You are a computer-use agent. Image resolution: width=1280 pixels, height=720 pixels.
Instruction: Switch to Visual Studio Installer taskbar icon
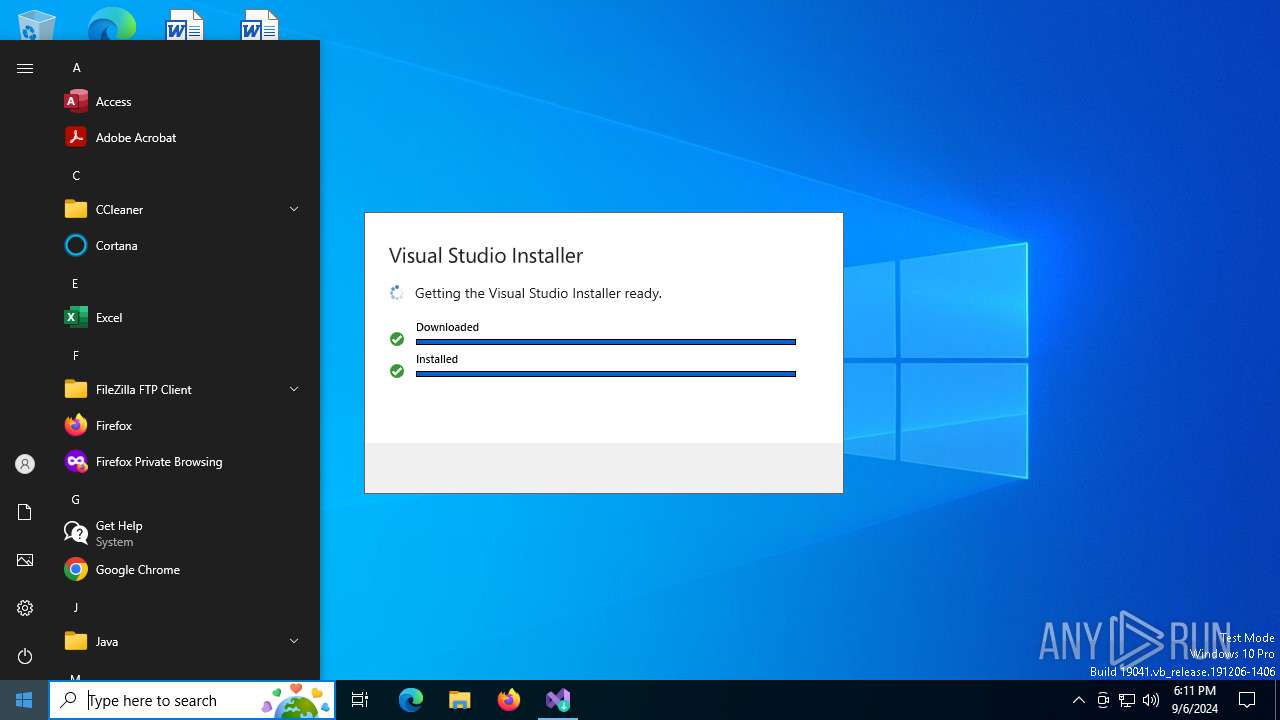(x=558, y=700)
